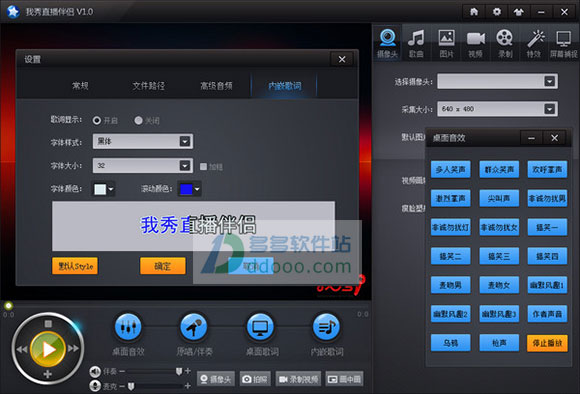
Task: Open the 录制 film reel icon
Action: click(505, 43)
